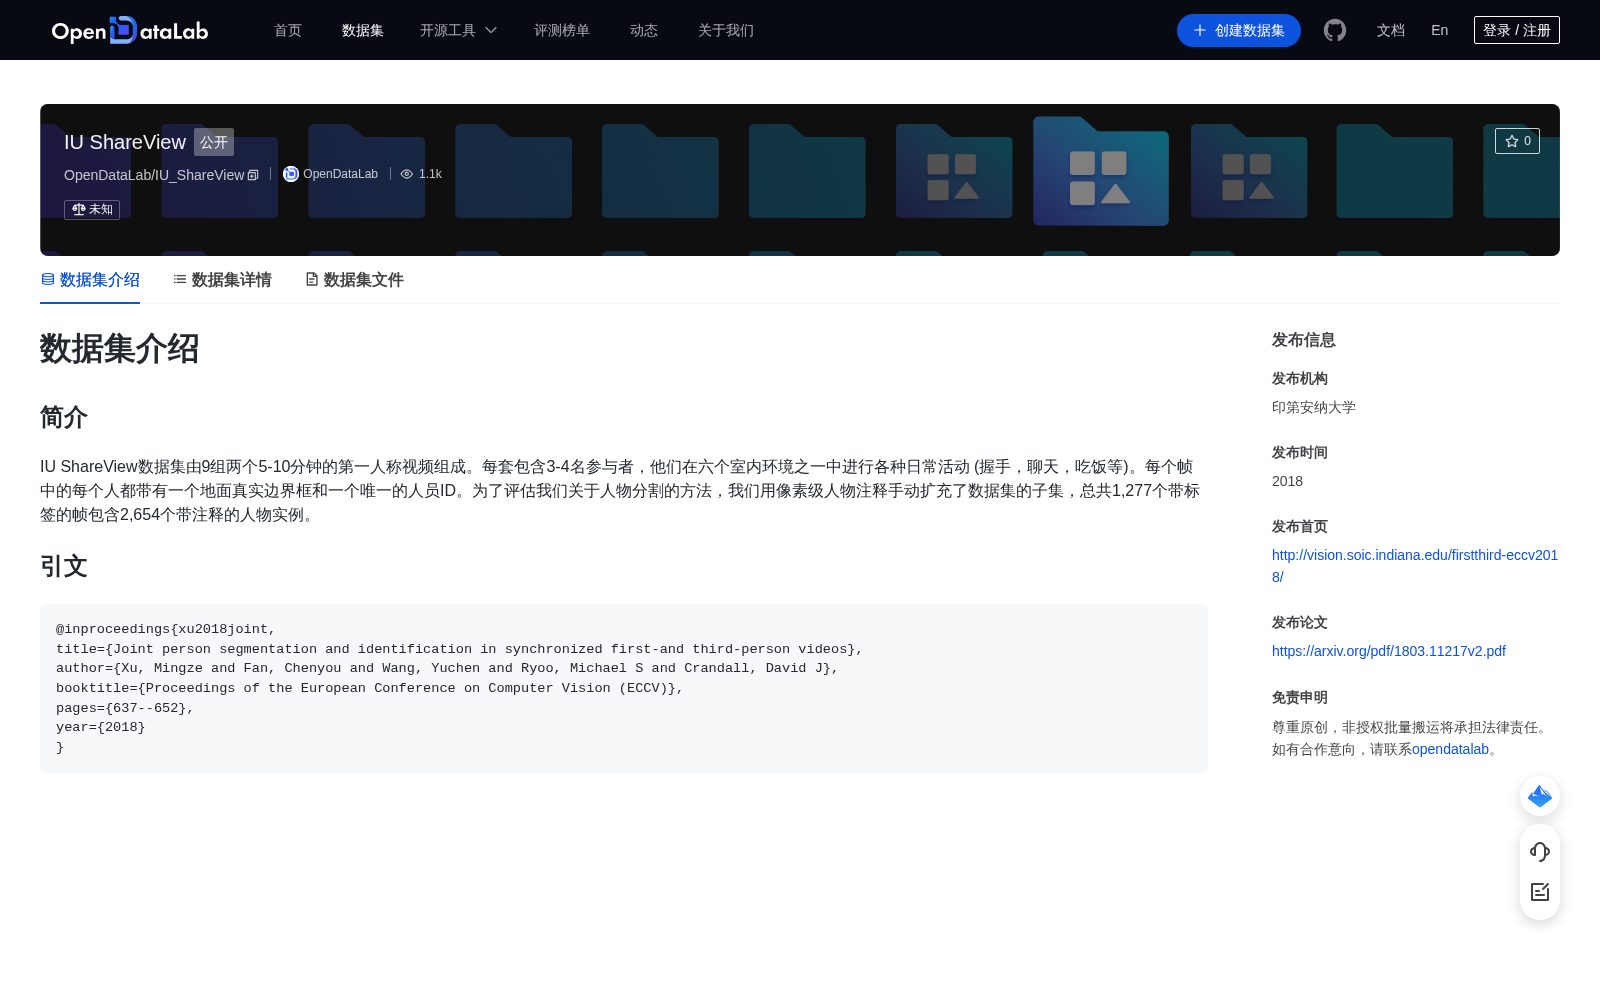The width and height of the screenshot is (1600, 1000).
Task: Open the feedback edit-note icon
Action: point(1540,892)
